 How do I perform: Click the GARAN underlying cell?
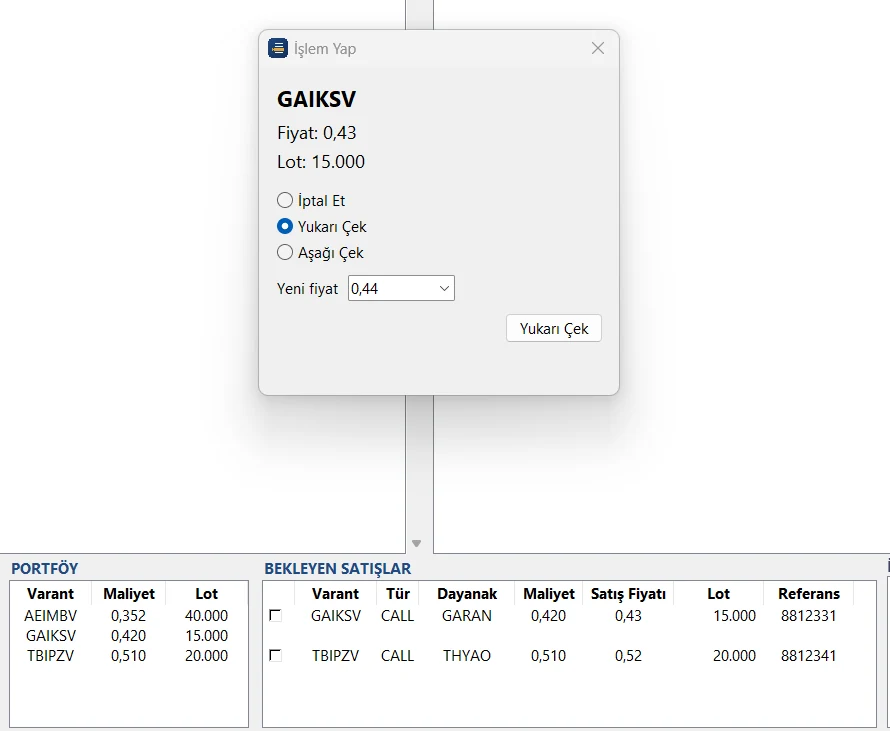467,616
